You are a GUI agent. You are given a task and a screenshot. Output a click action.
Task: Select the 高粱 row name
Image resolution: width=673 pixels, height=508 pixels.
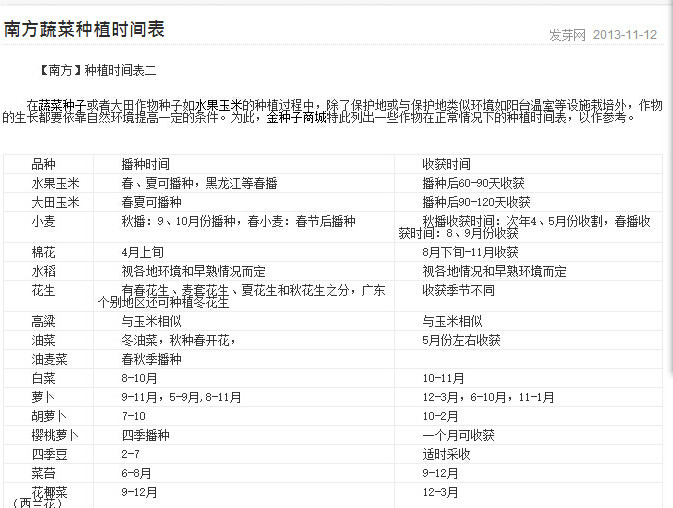[x=43, y=321]
